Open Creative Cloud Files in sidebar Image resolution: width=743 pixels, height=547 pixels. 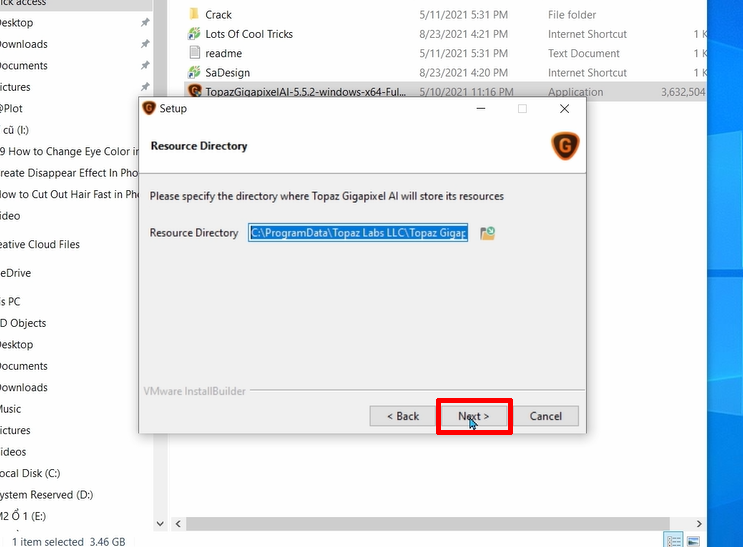[x=40, y=245]
